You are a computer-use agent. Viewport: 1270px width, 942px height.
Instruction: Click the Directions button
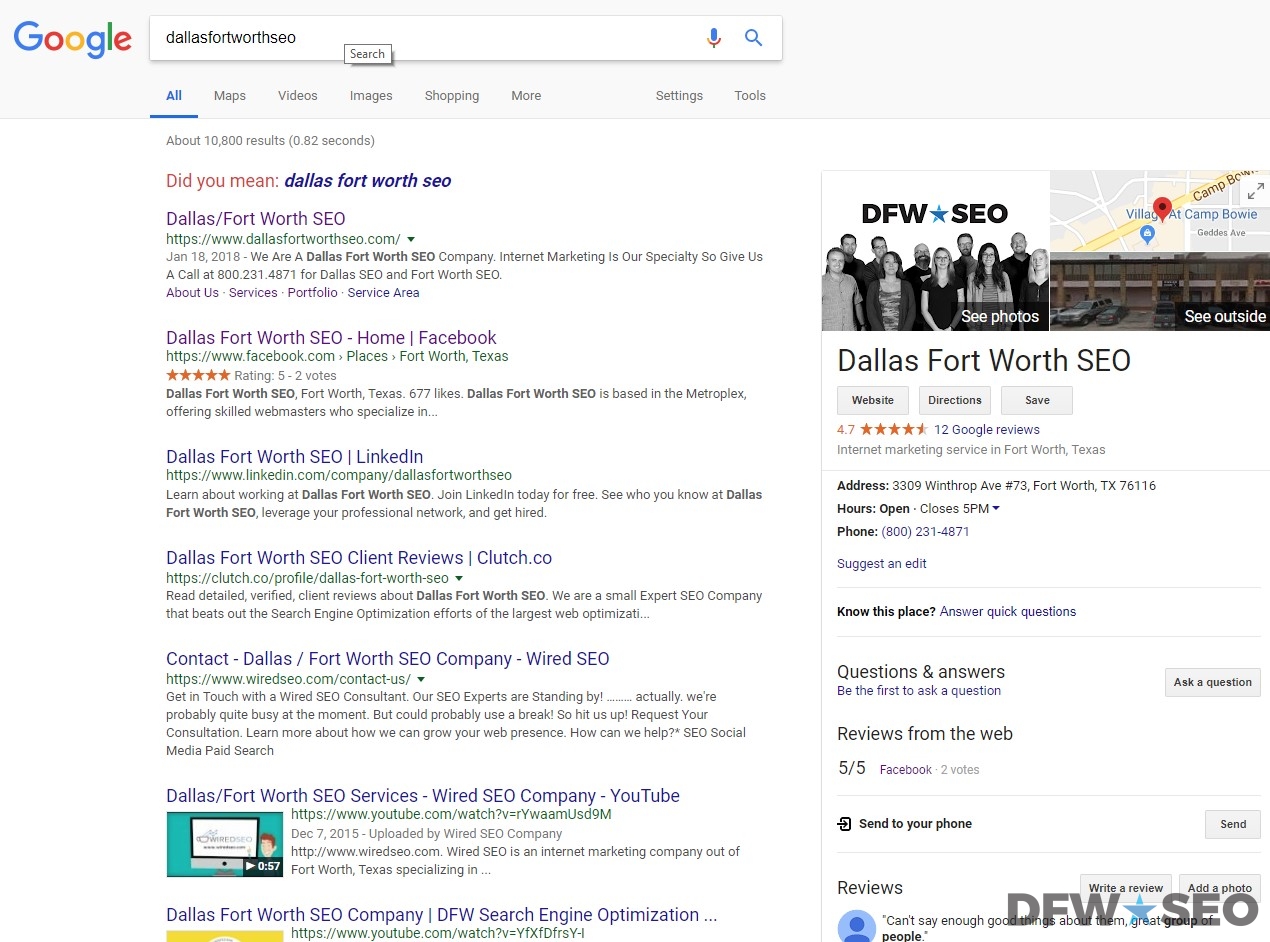(955, 400)
